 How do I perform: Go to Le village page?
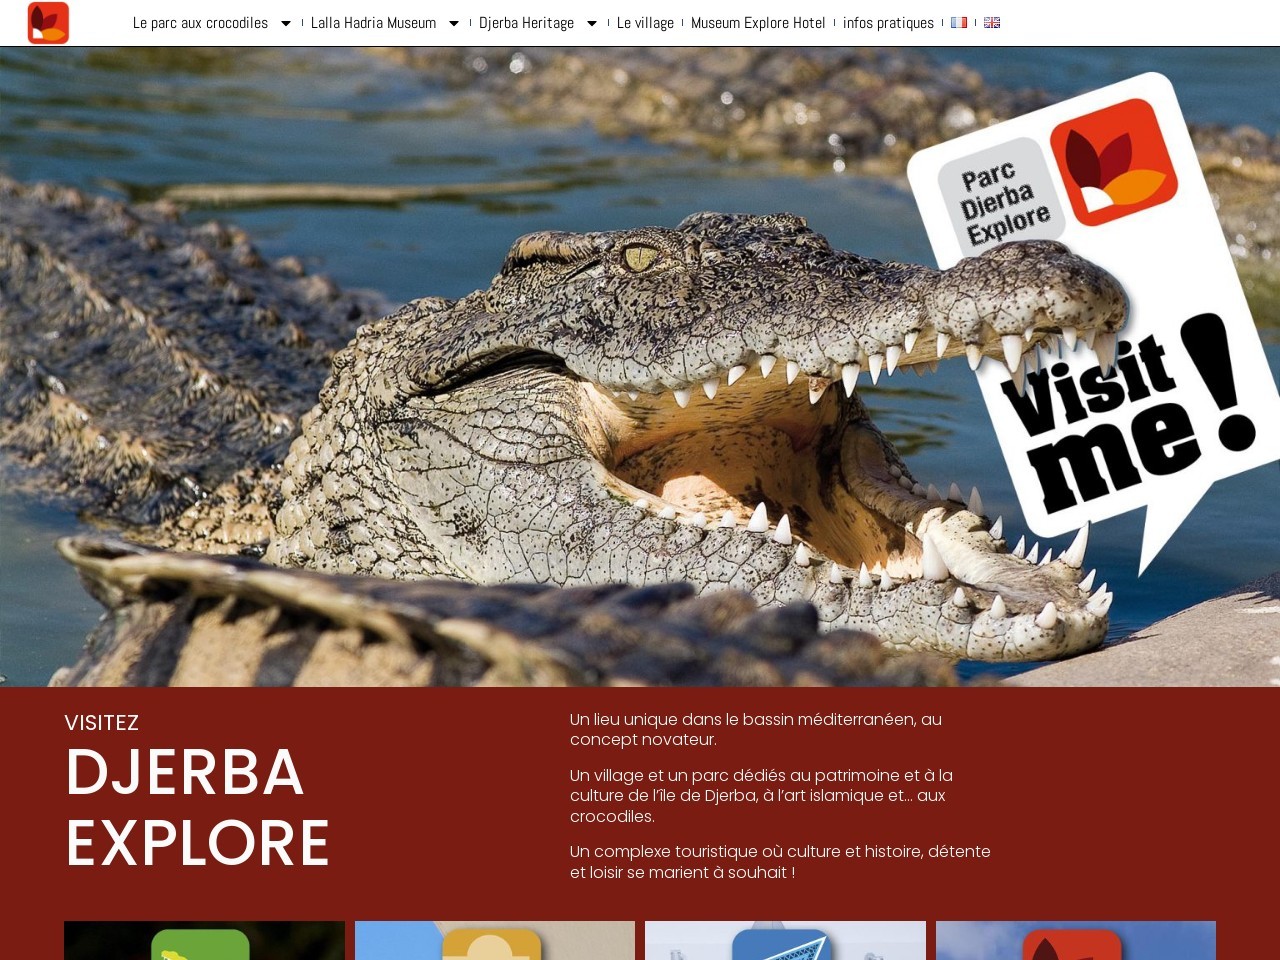point(645,23)
